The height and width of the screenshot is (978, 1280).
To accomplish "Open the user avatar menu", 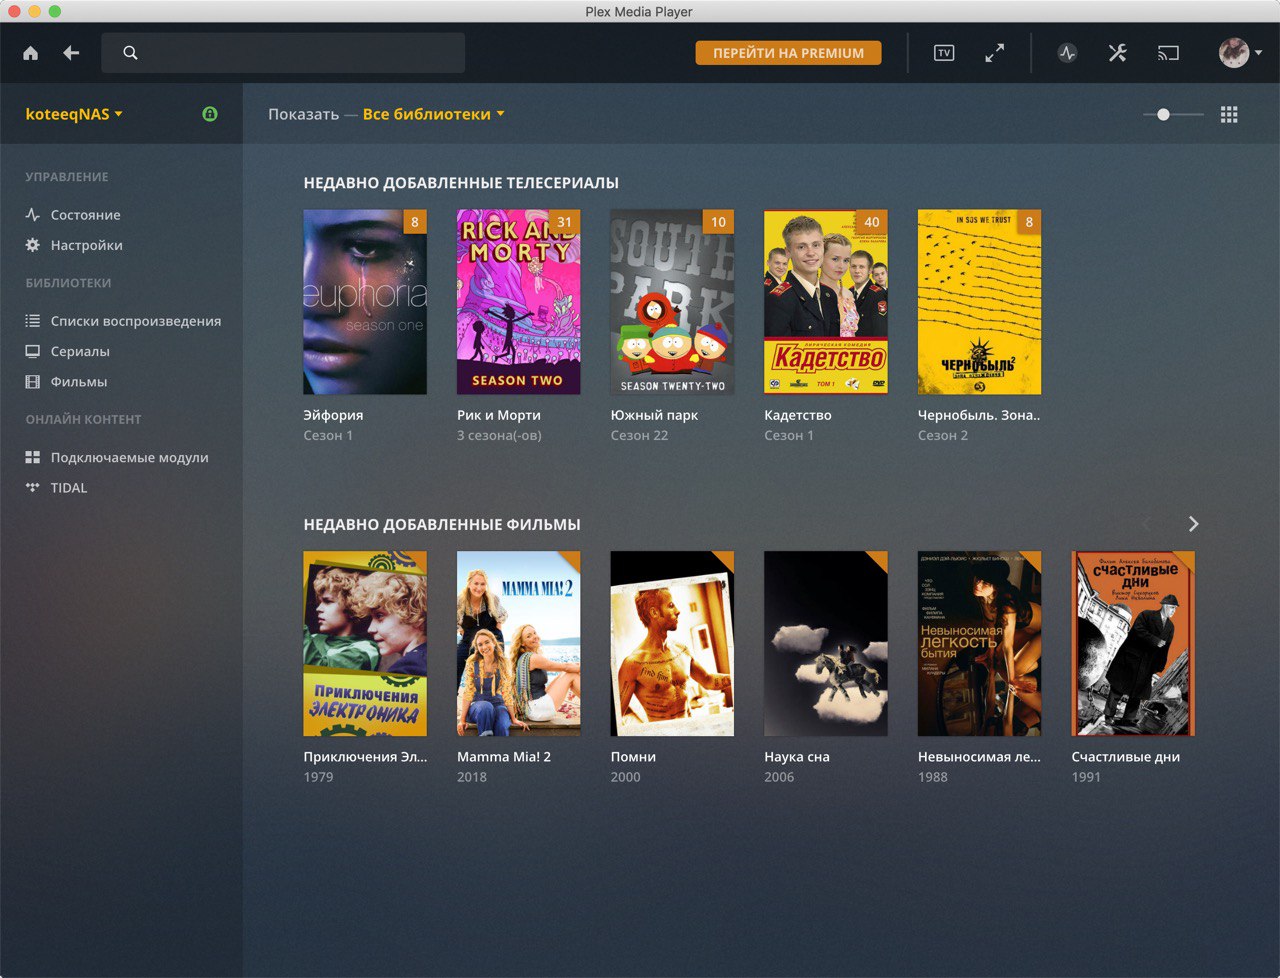I will 1240,53.
